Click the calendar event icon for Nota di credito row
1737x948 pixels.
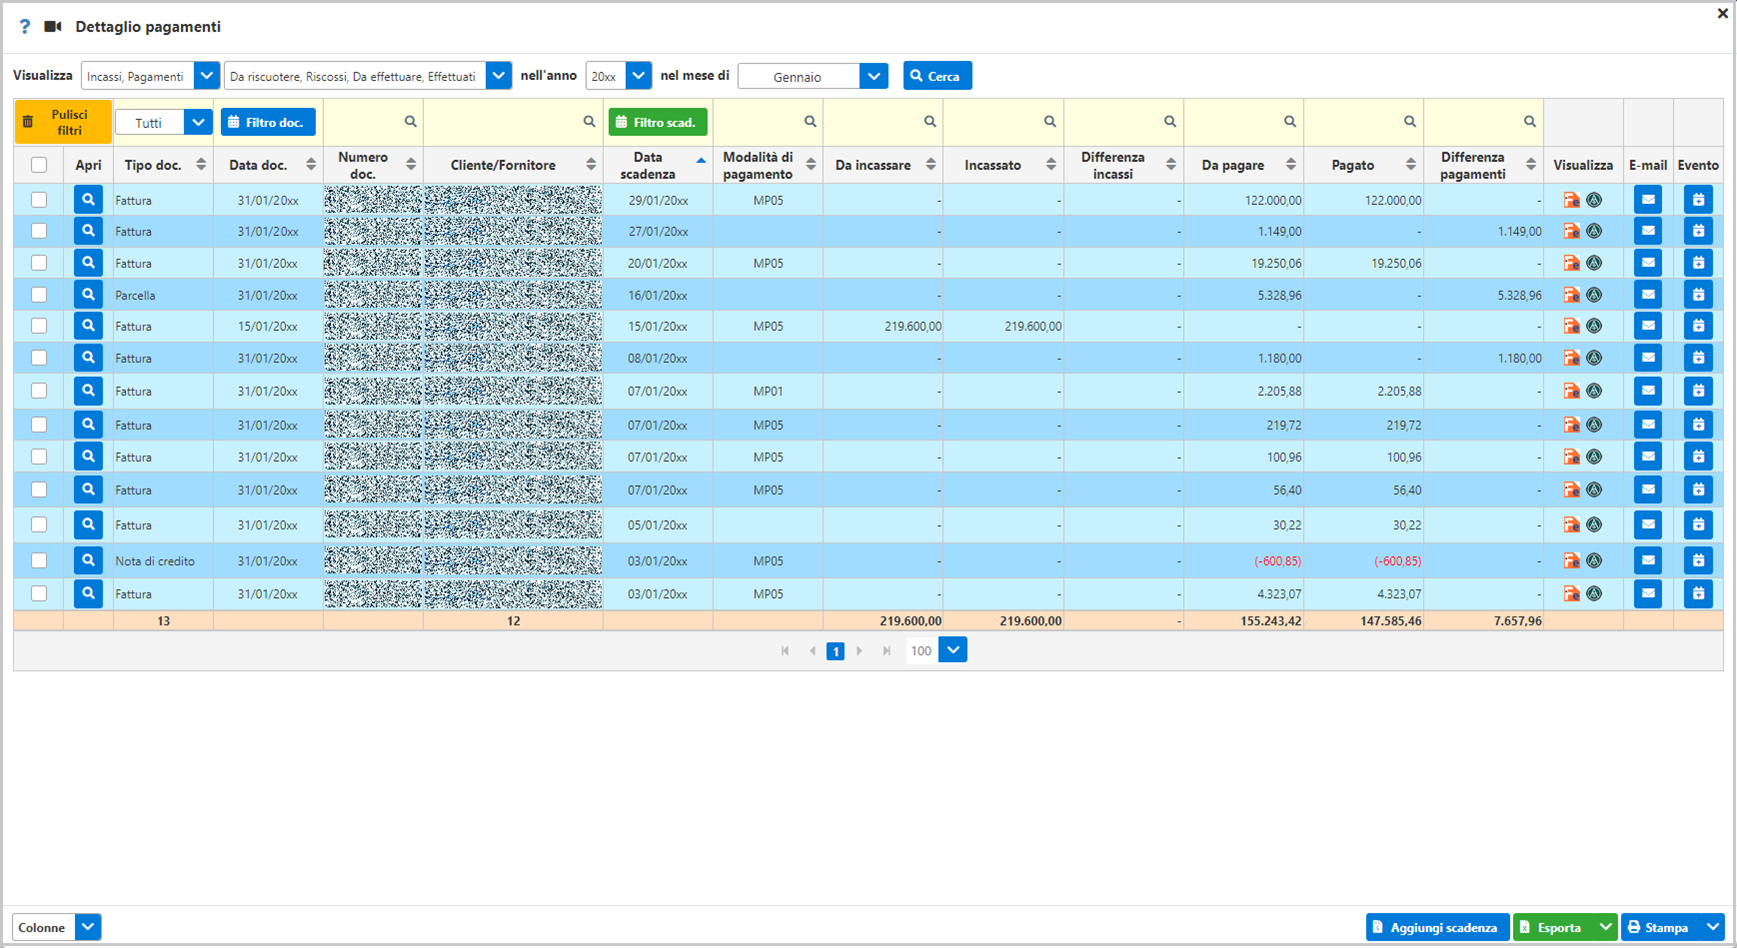click(1697, 561)
